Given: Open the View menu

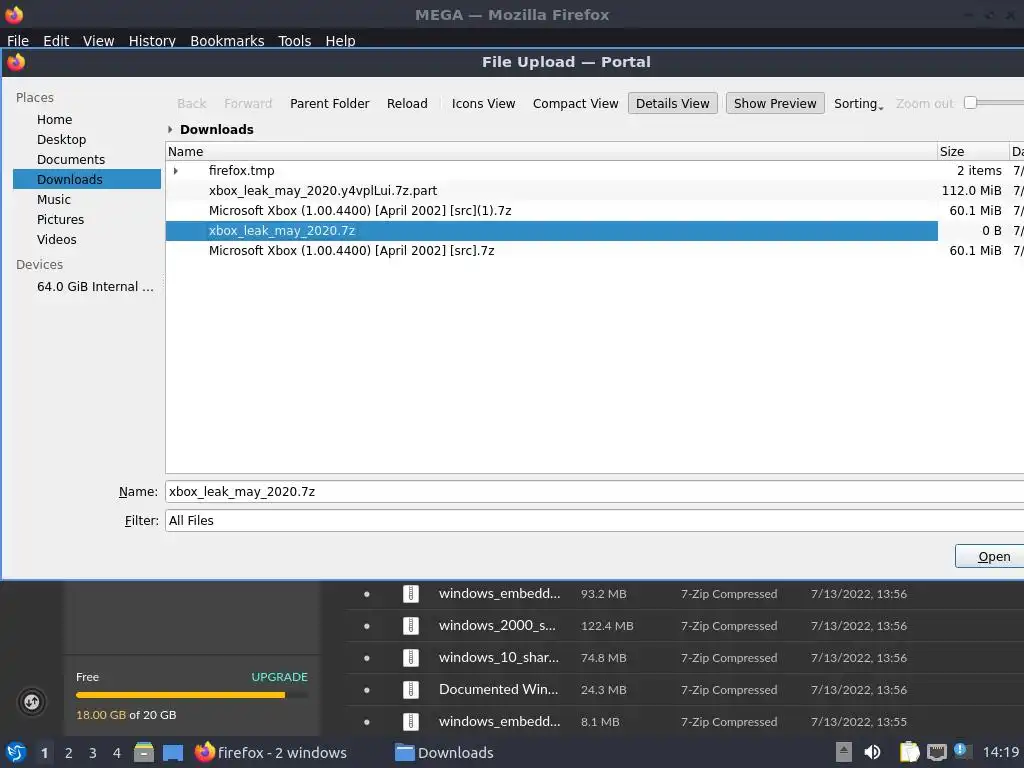Looking at the screenshot, I should coord(99,40).
